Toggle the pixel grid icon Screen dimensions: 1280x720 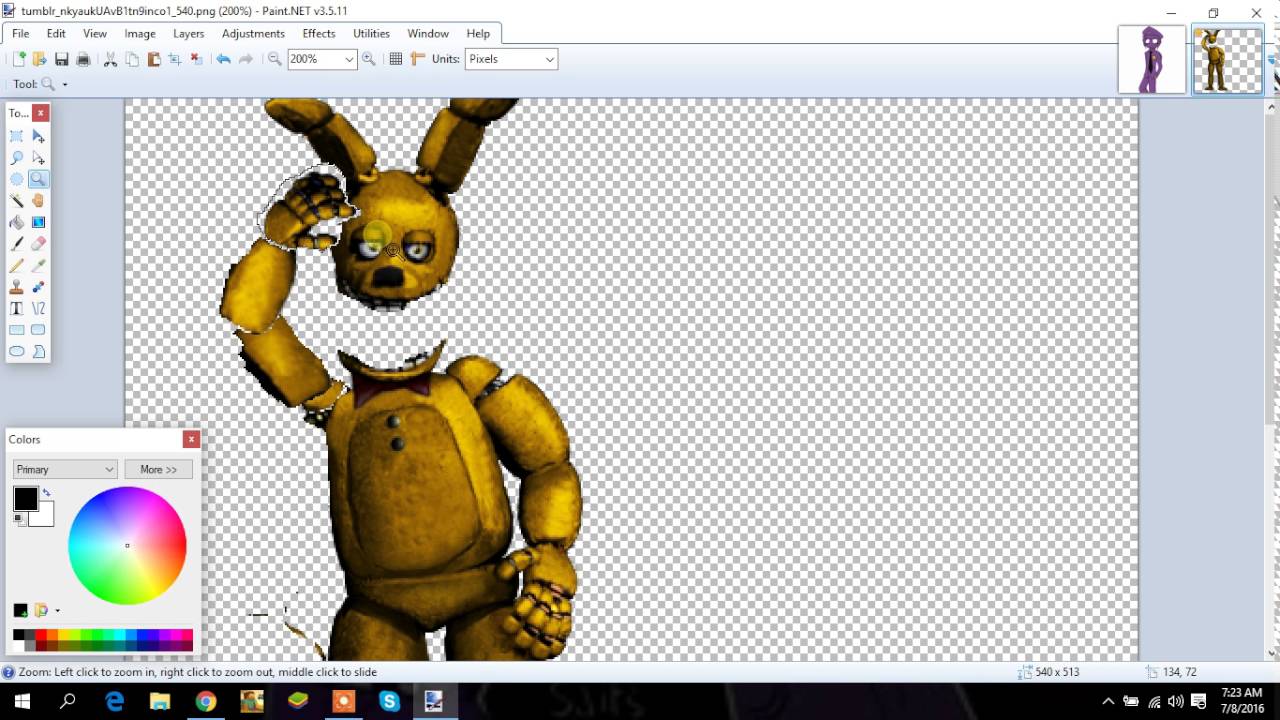396,59
